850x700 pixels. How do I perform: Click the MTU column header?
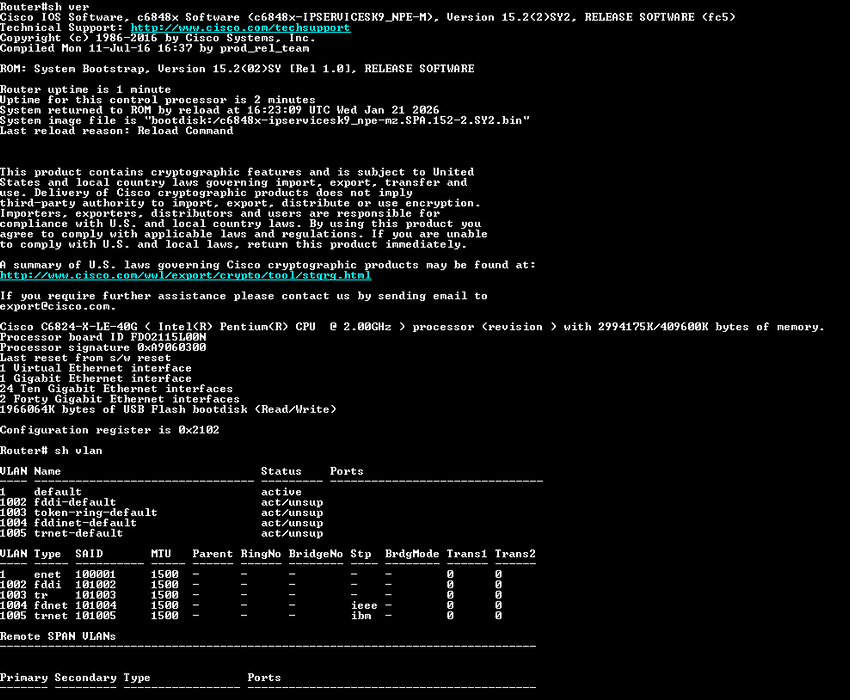coord(161,553)
